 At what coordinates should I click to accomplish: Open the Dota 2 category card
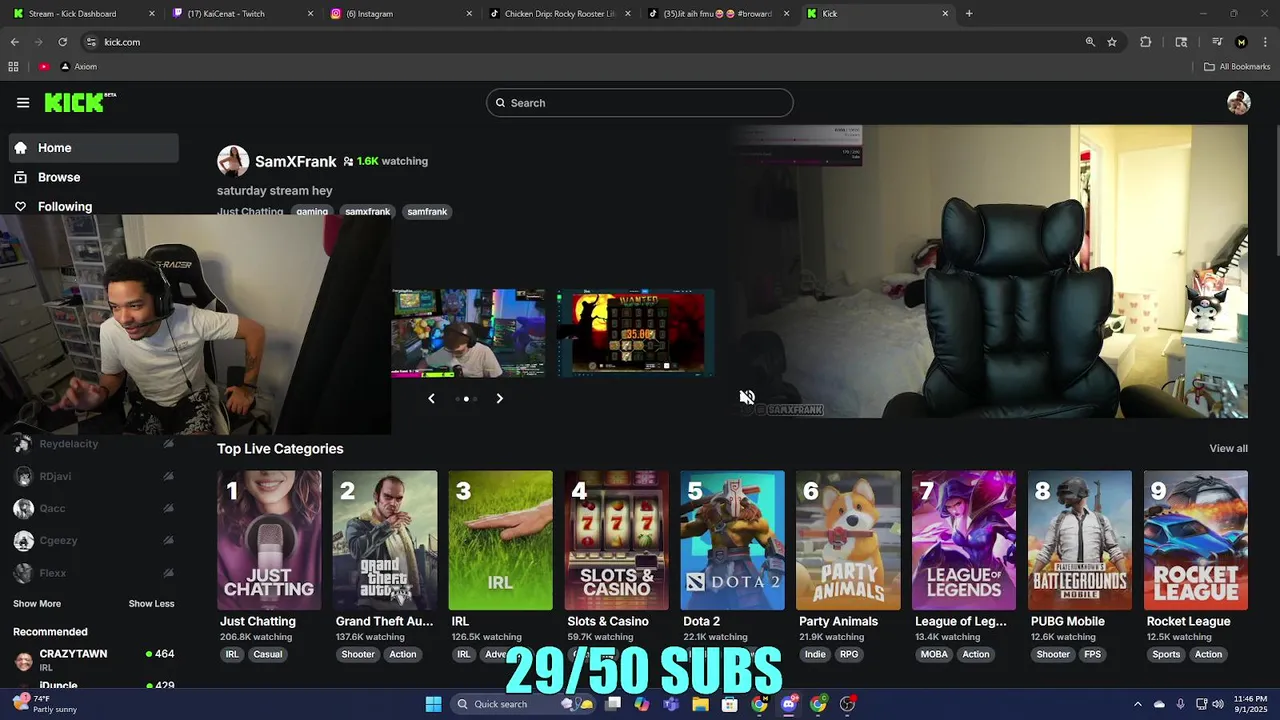[x=732, y=540]
